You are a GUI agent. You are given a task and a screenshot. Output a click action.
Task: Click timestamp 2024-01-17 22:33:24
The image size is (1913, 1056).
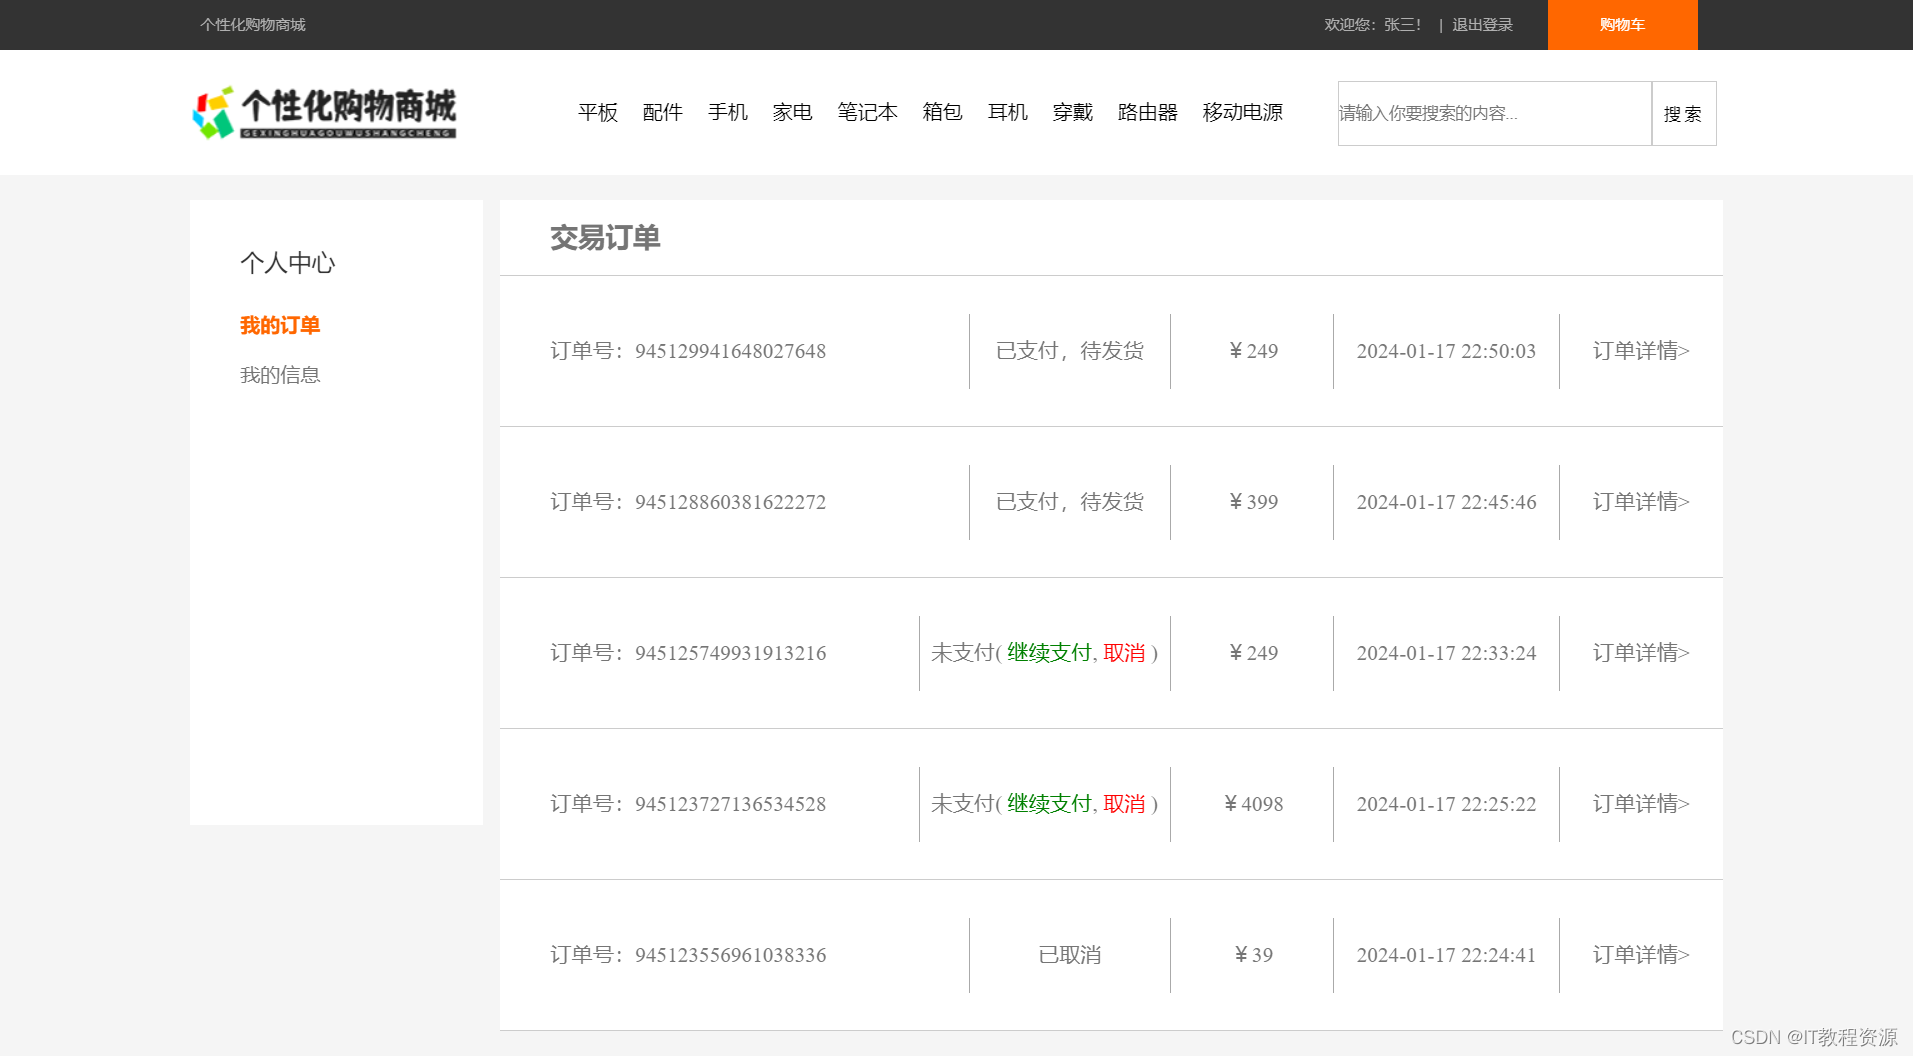coord(1446,653)
